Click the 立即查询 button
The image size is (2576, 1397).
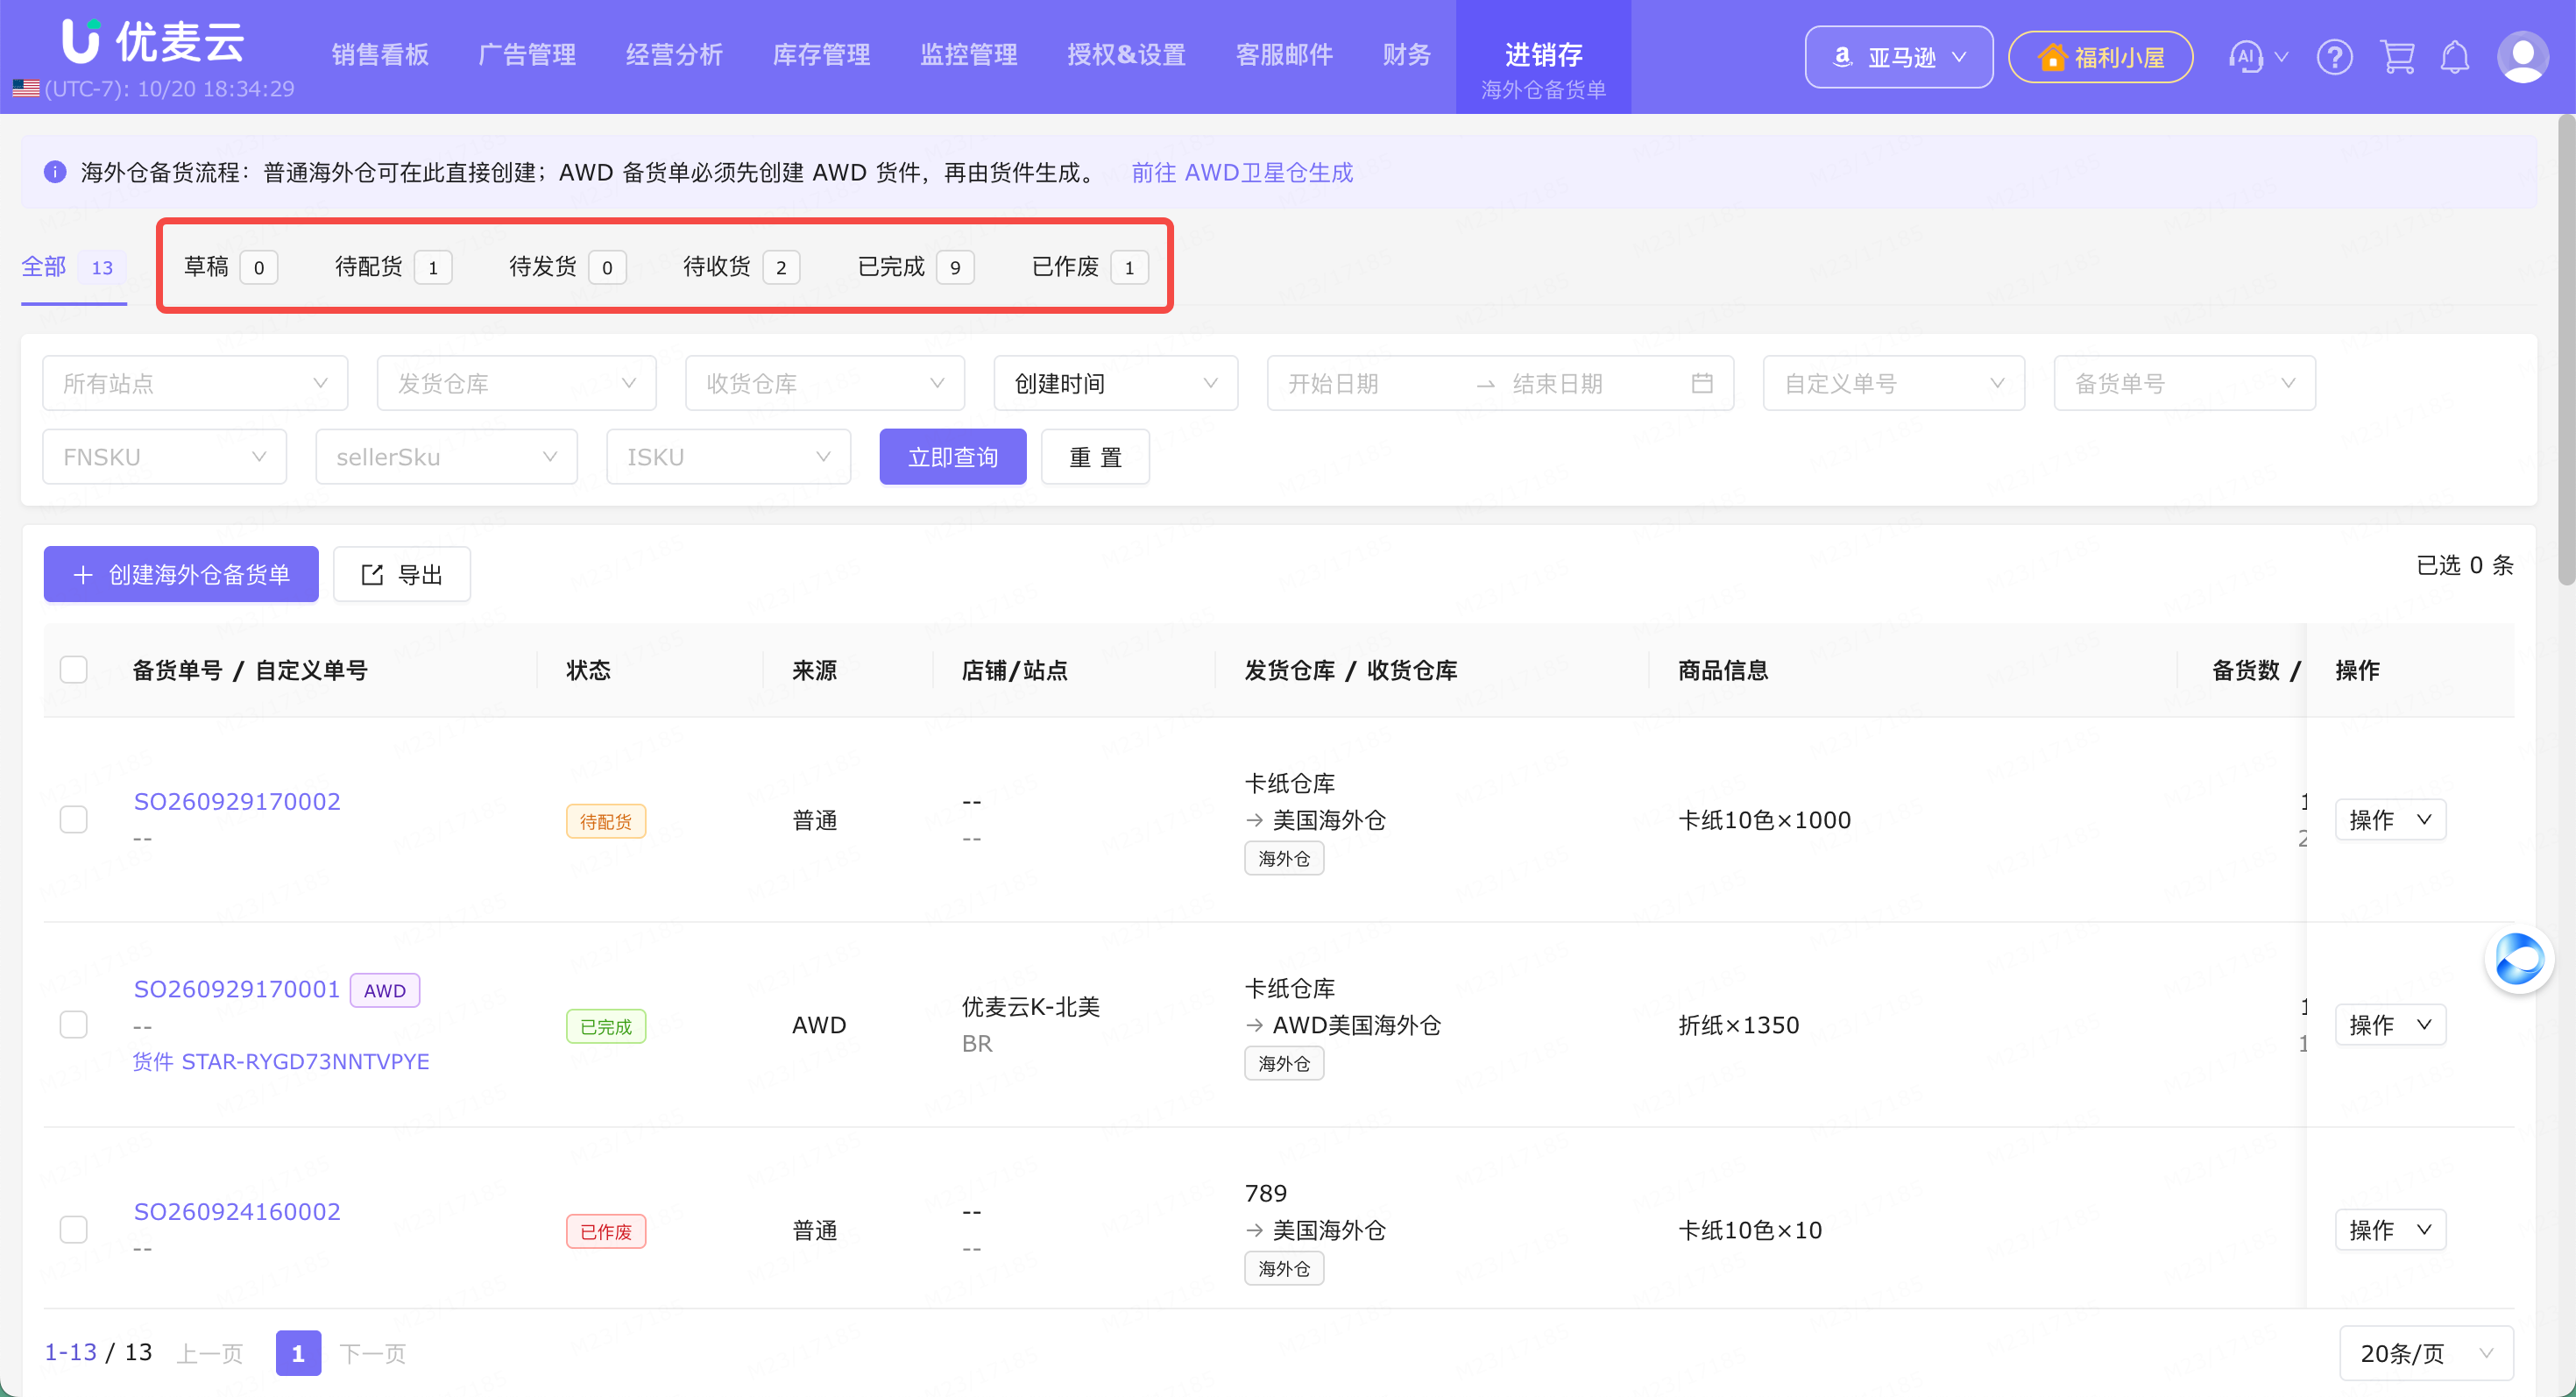pos(953,457)
